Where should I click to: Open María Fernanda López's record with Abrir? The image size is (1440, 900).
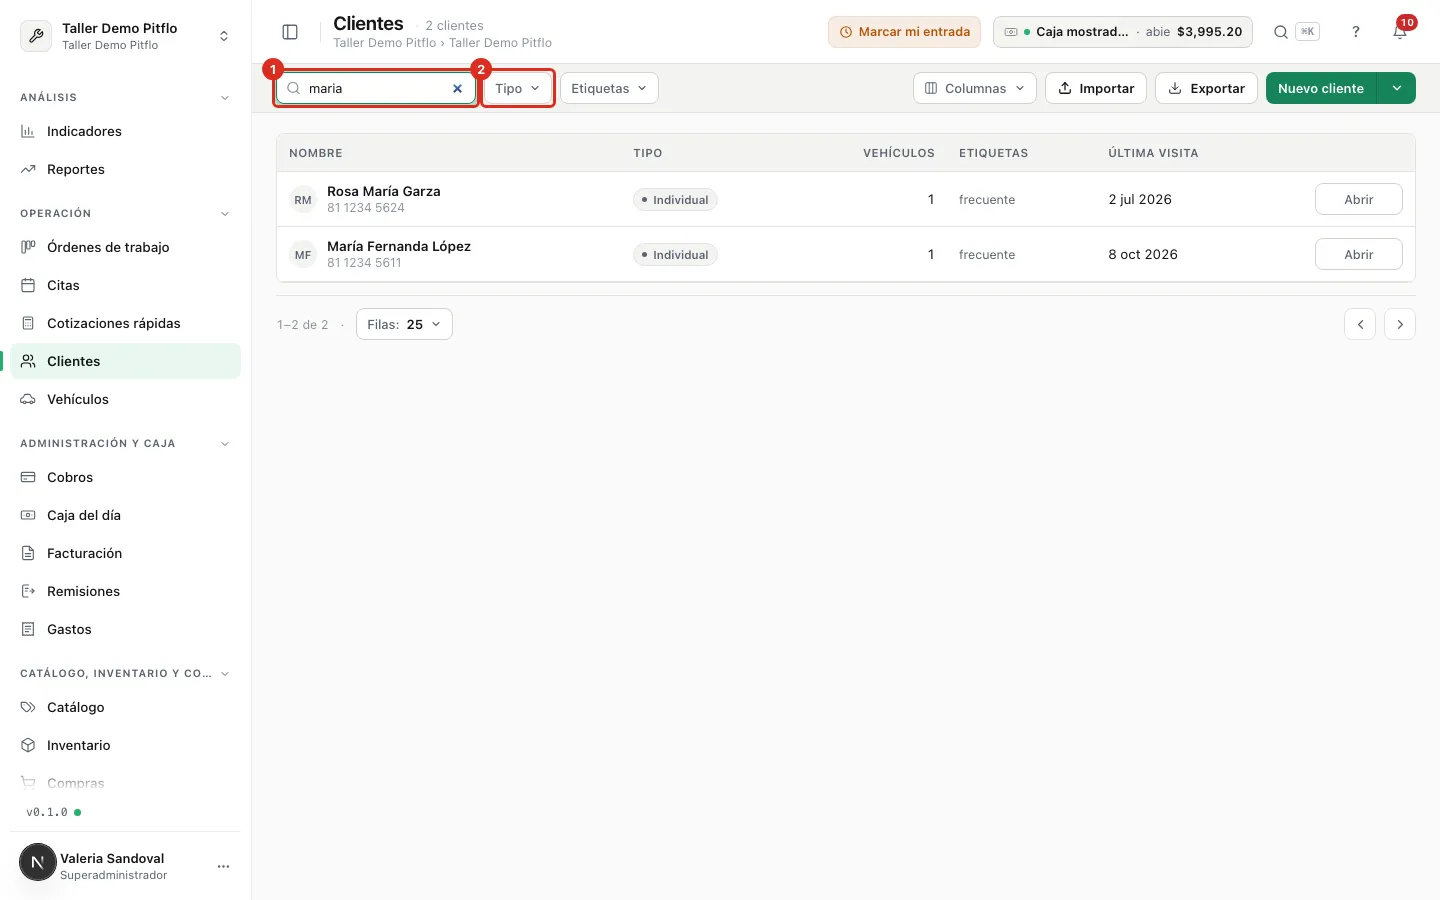click(1358, 255)
